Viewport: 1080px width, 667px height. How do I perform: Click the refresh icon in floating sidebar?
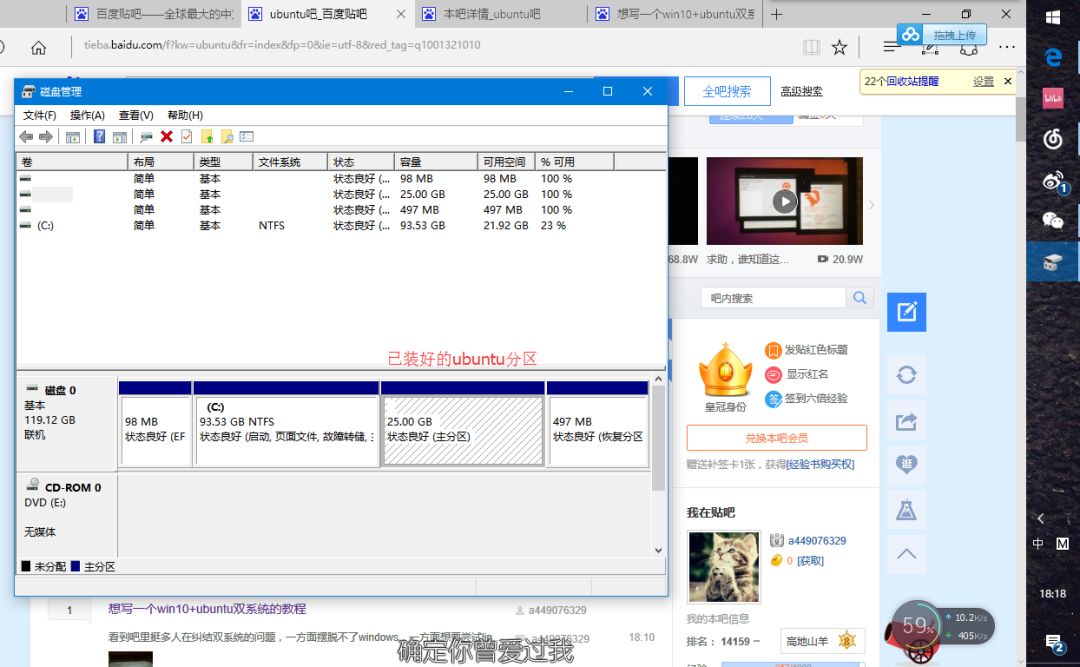pos(906,375)
